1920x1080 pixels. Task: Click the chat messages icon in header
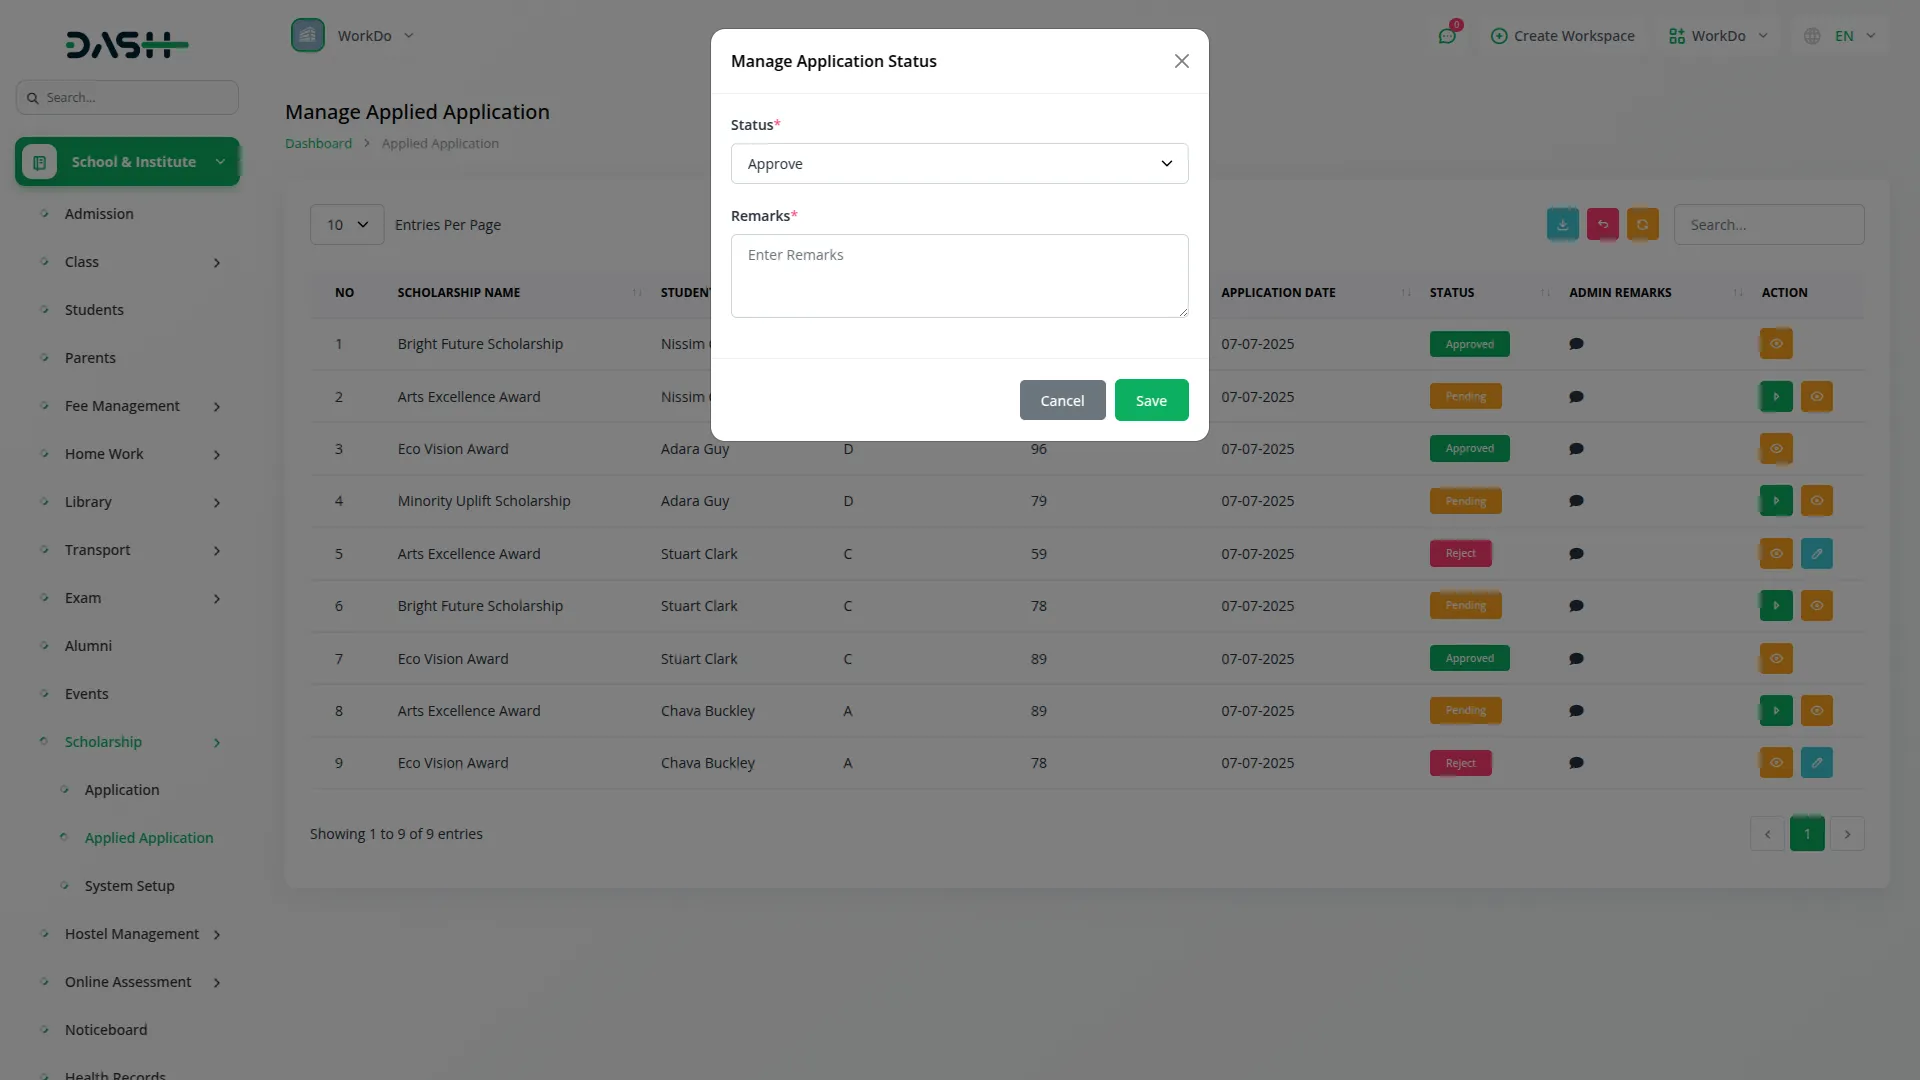(x=1446, y=36)
